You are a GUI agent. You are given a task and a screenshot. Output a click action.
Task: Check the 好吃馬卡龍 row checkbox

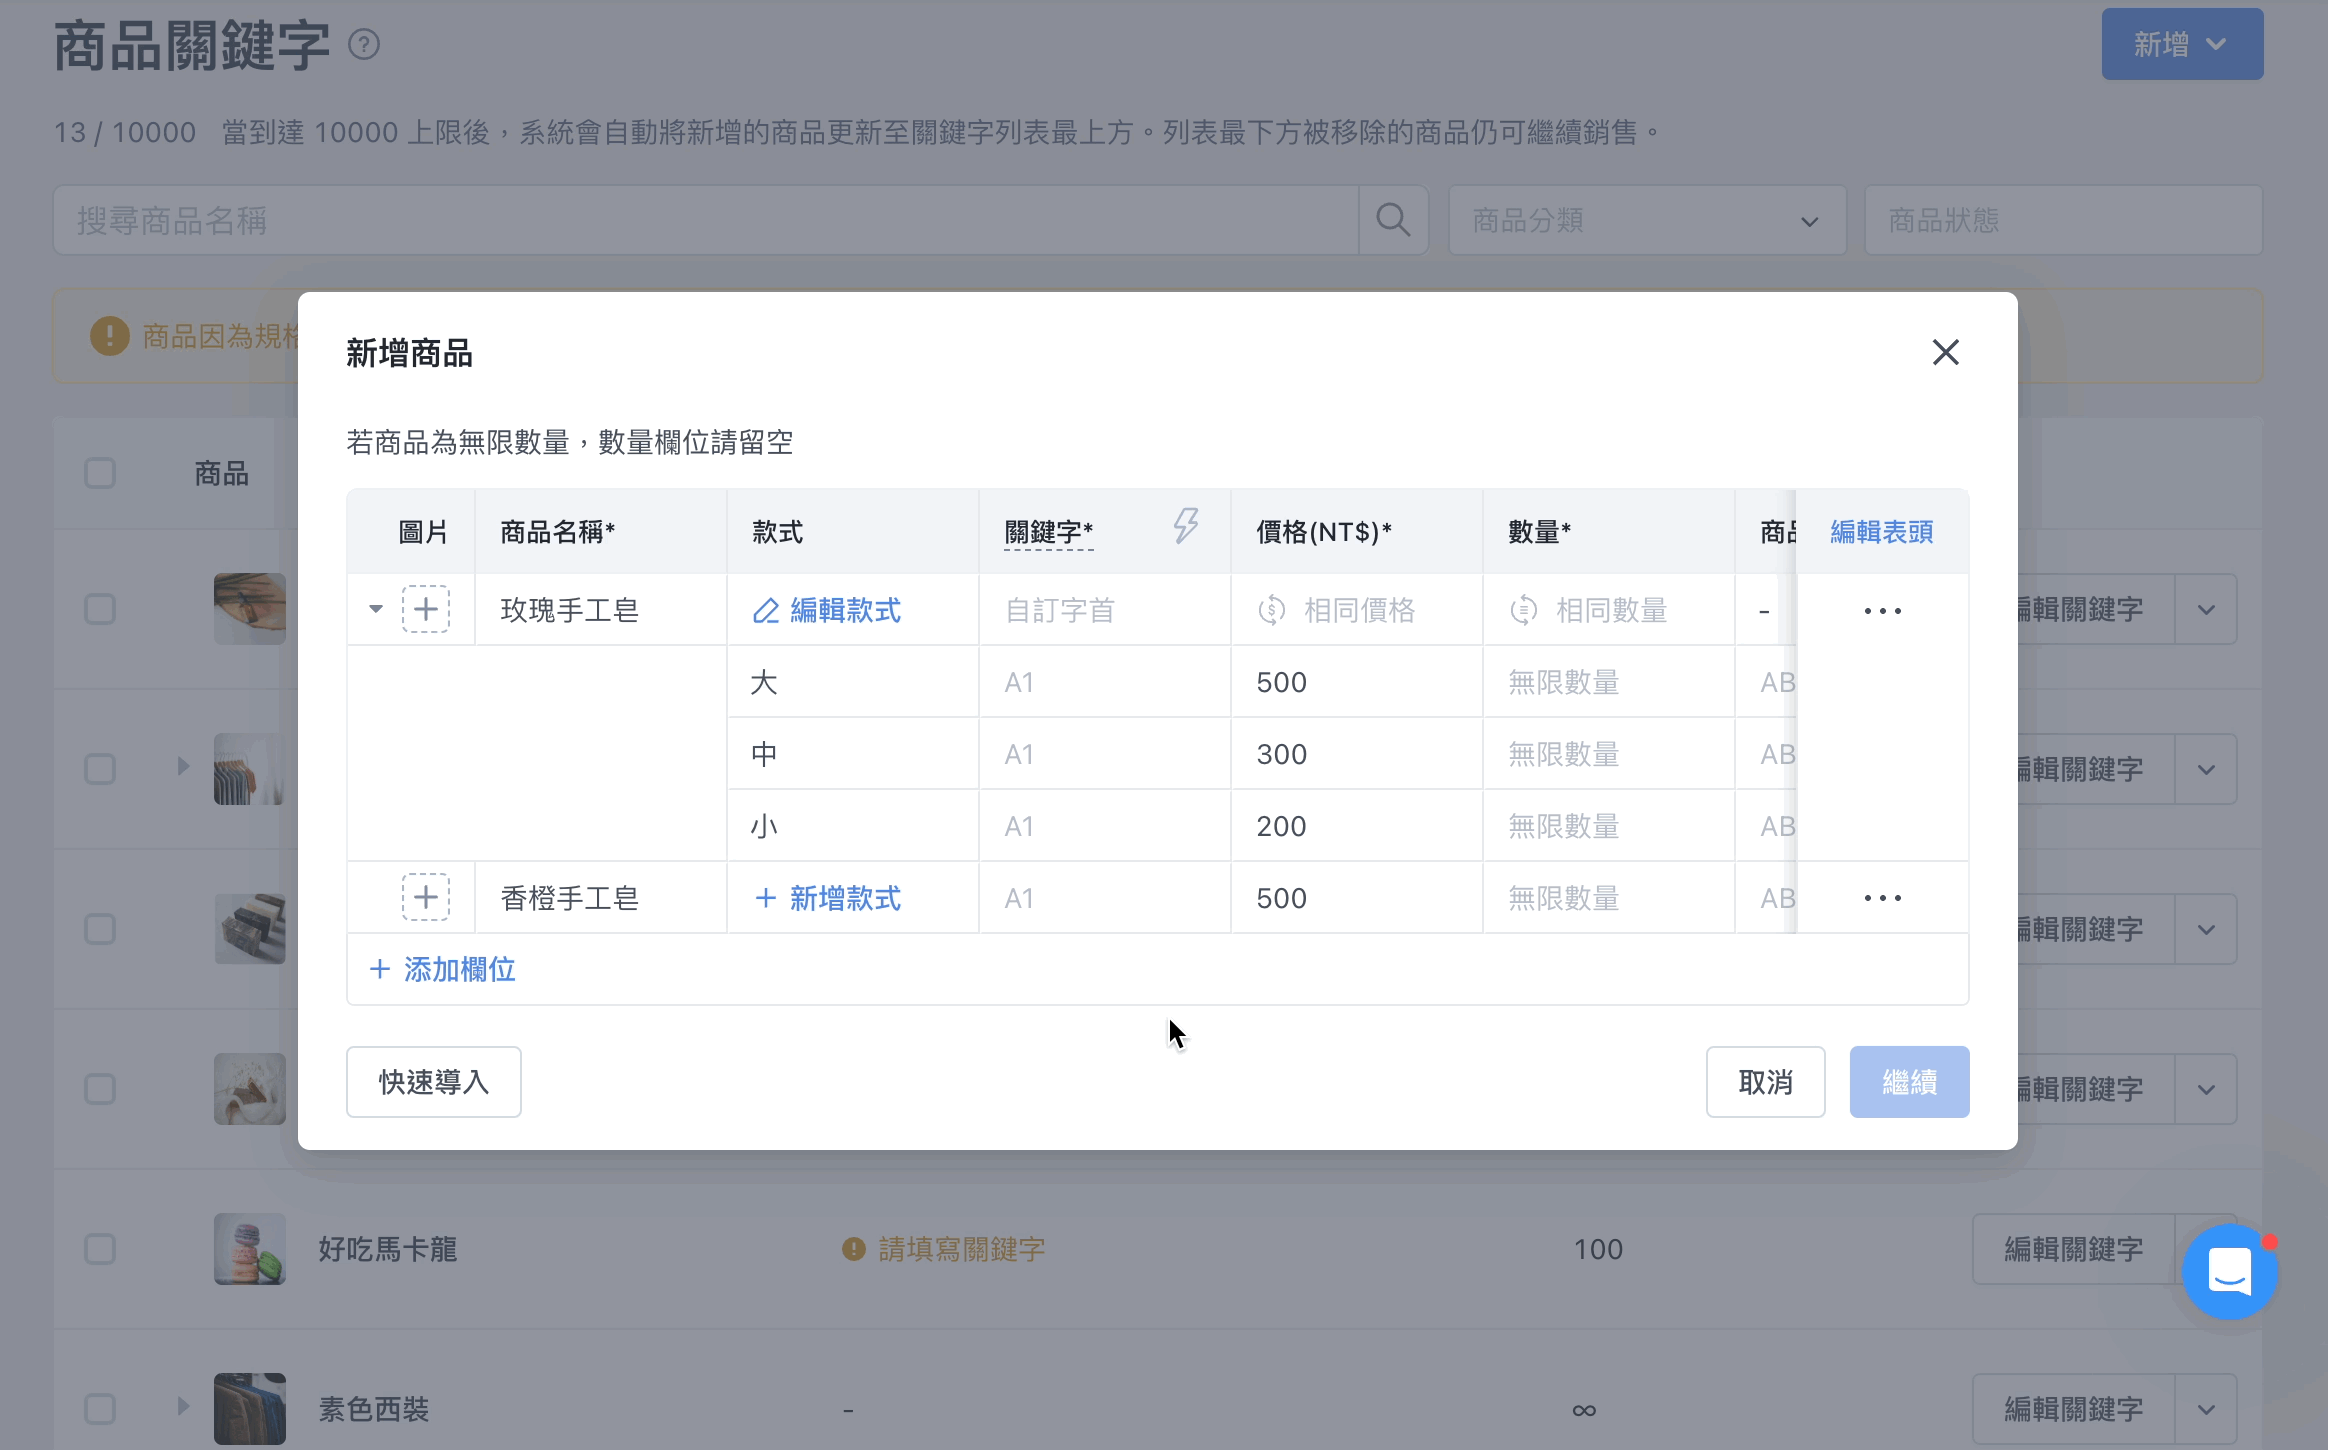[100, 1249]
